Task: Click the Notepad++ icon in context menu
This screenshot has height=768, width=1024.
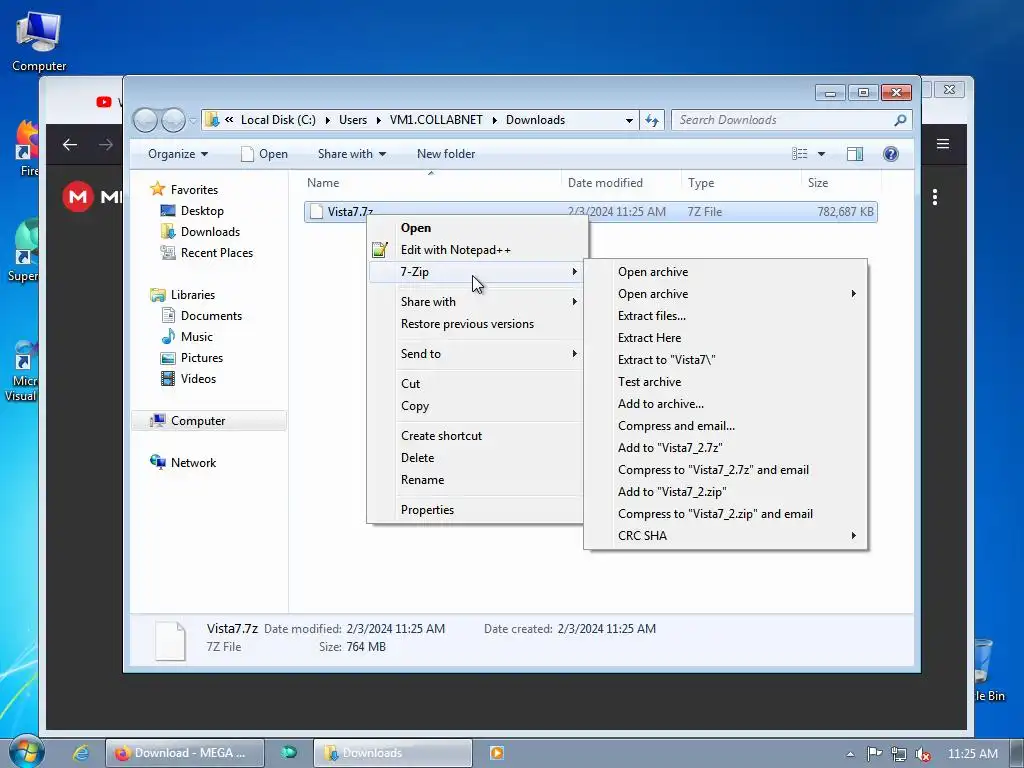Action: point(379,249)
